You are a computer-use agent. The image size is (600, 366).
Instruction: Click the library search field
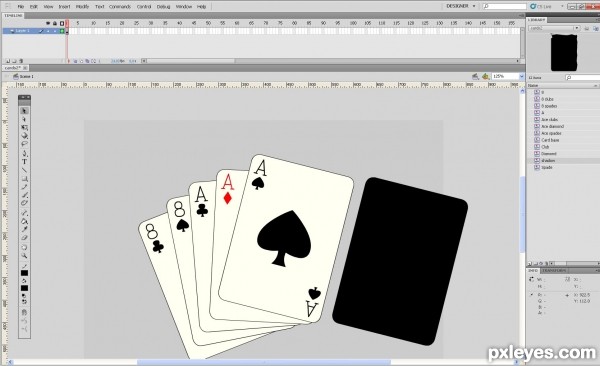(582, 78)
